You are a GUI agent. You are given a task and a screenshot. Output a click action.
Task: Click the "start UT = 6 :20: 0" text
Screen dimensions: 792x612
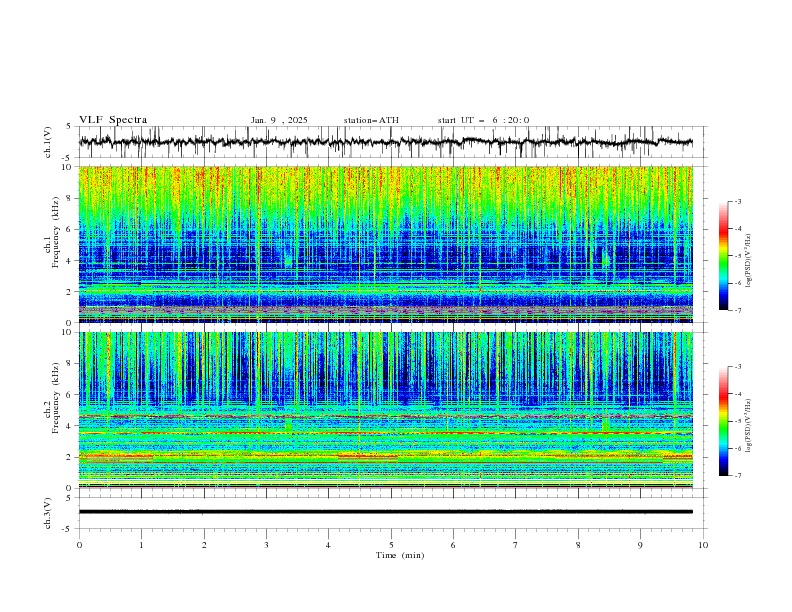[483, 120]
